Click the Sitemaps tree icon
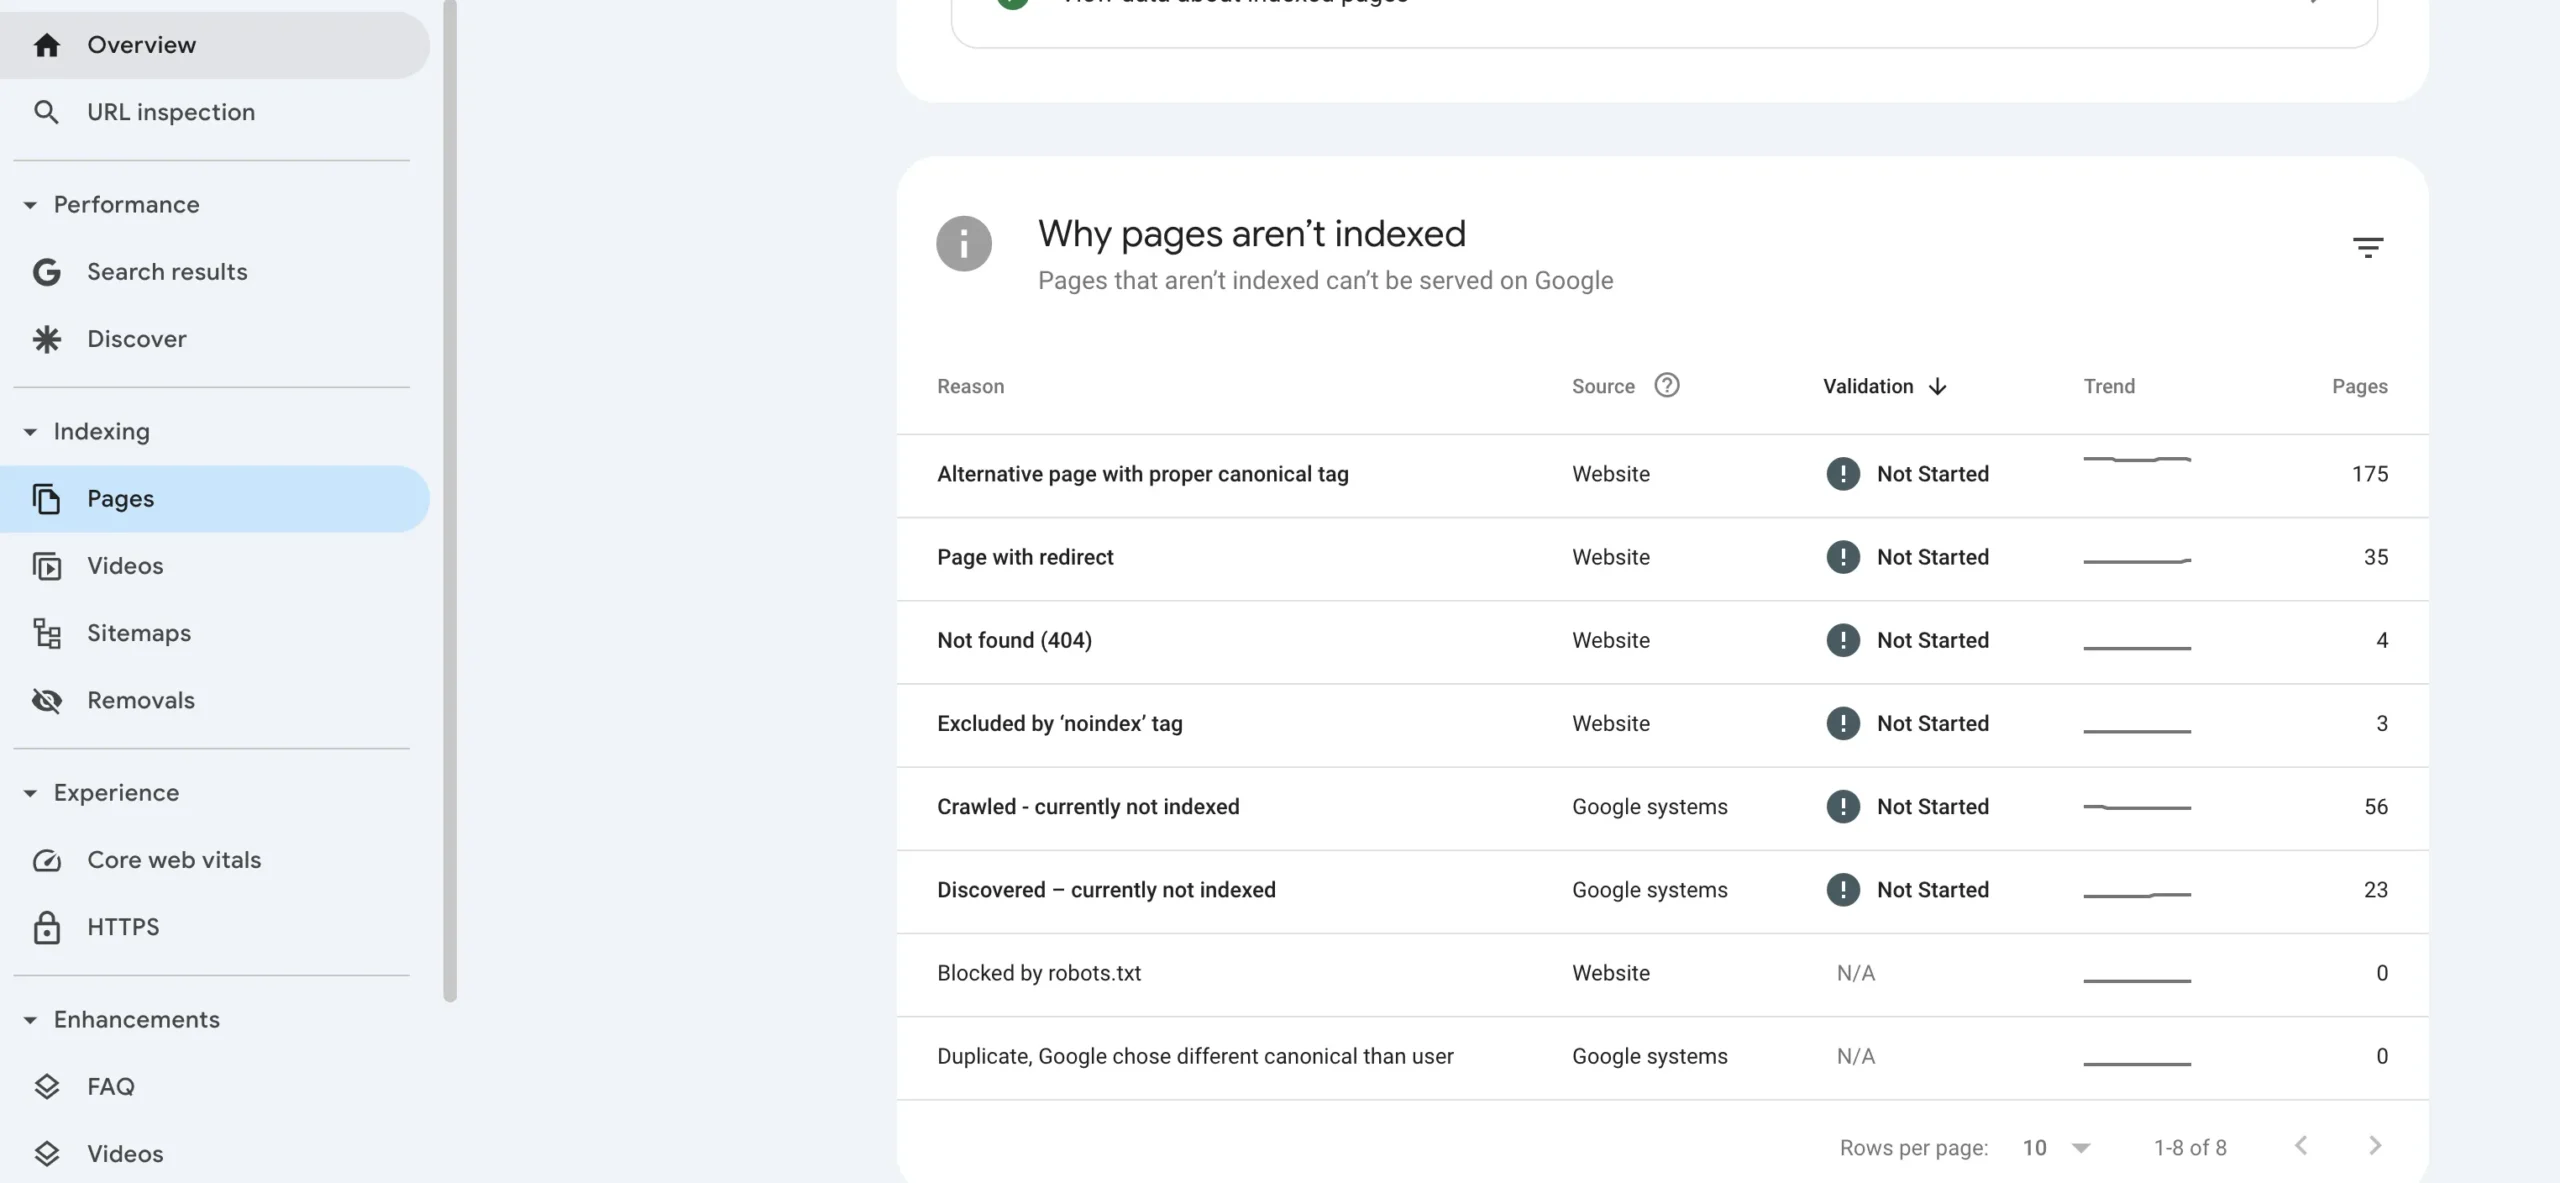 click(x=46, y=633)
